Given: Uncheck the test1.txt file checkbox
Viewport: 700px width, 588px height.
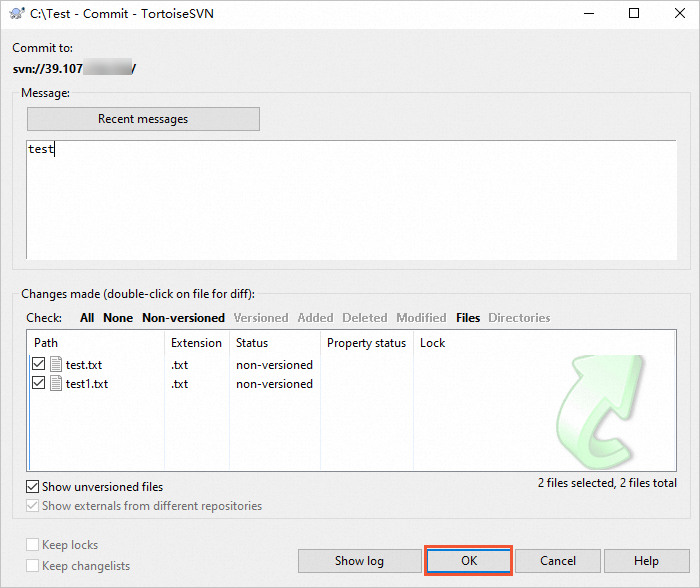Looking at the screenshot, I should 39,383.
